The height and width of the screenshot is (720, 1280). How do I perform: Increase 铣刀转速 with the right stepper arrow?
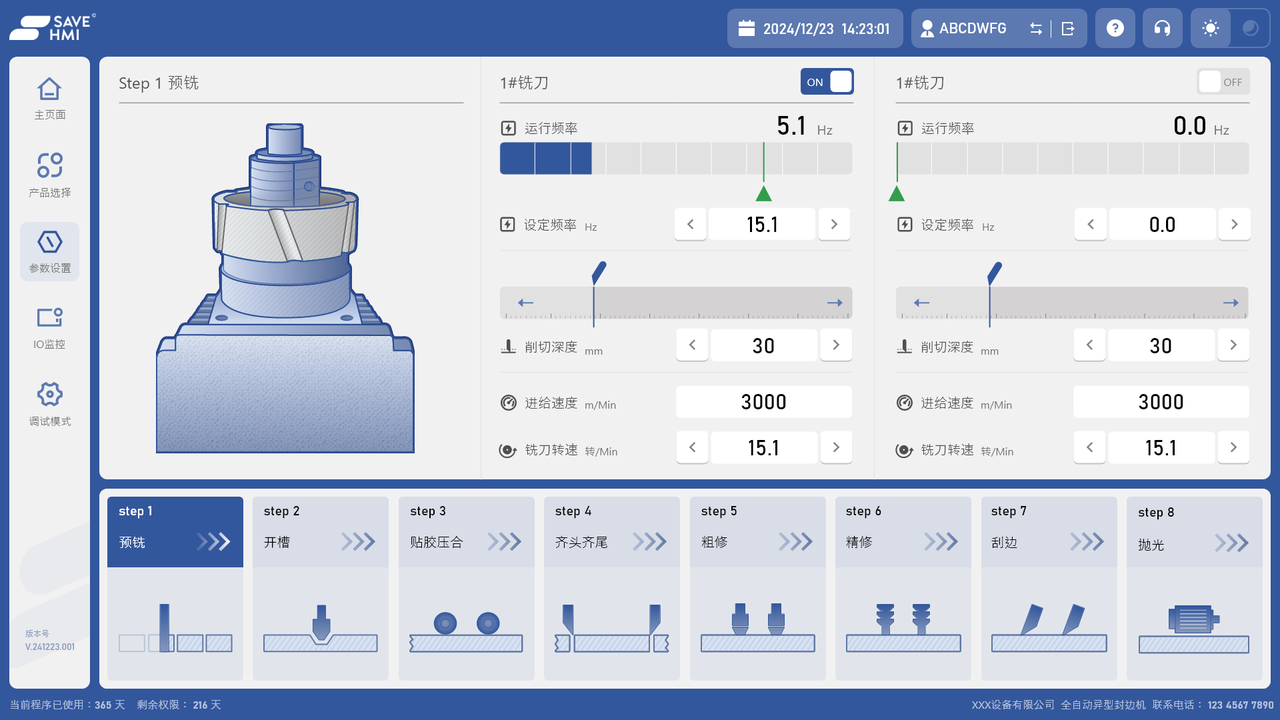(836, 447)
